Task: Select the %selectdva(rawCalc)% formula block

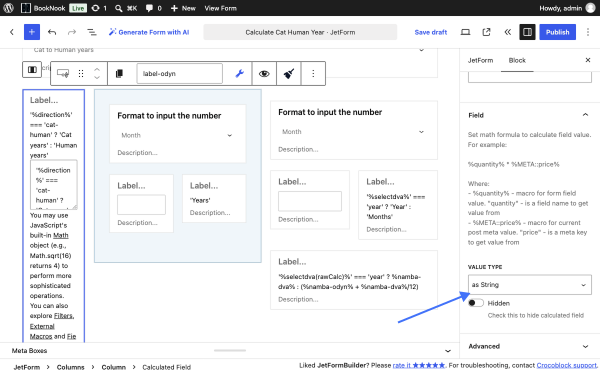Action: pyautogui.click(x=354, y=280)
